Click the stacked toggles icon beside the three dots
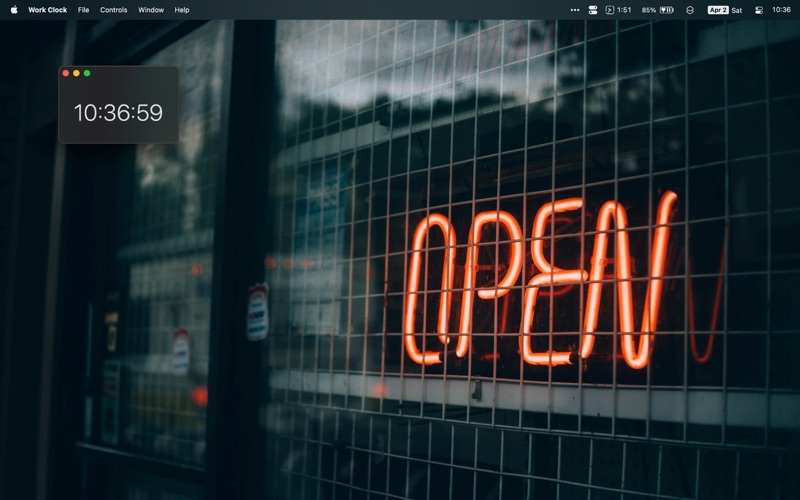The image size is (800, 500). click(x=593, y=10)
